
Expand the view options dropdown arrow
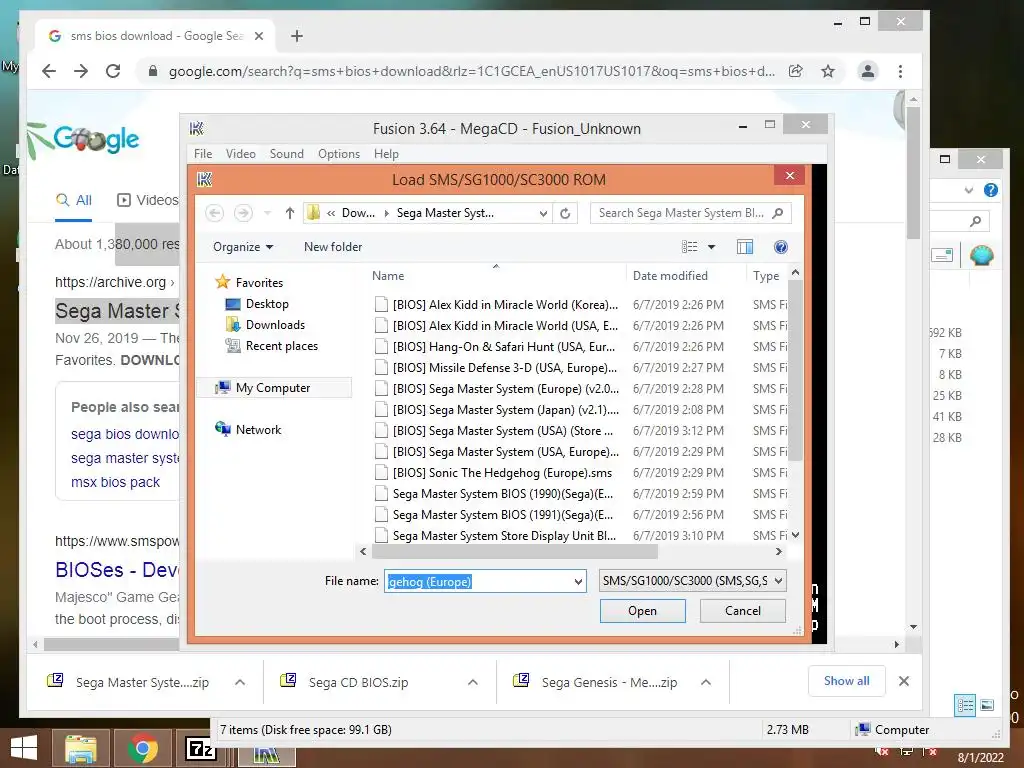click(712, 247)
